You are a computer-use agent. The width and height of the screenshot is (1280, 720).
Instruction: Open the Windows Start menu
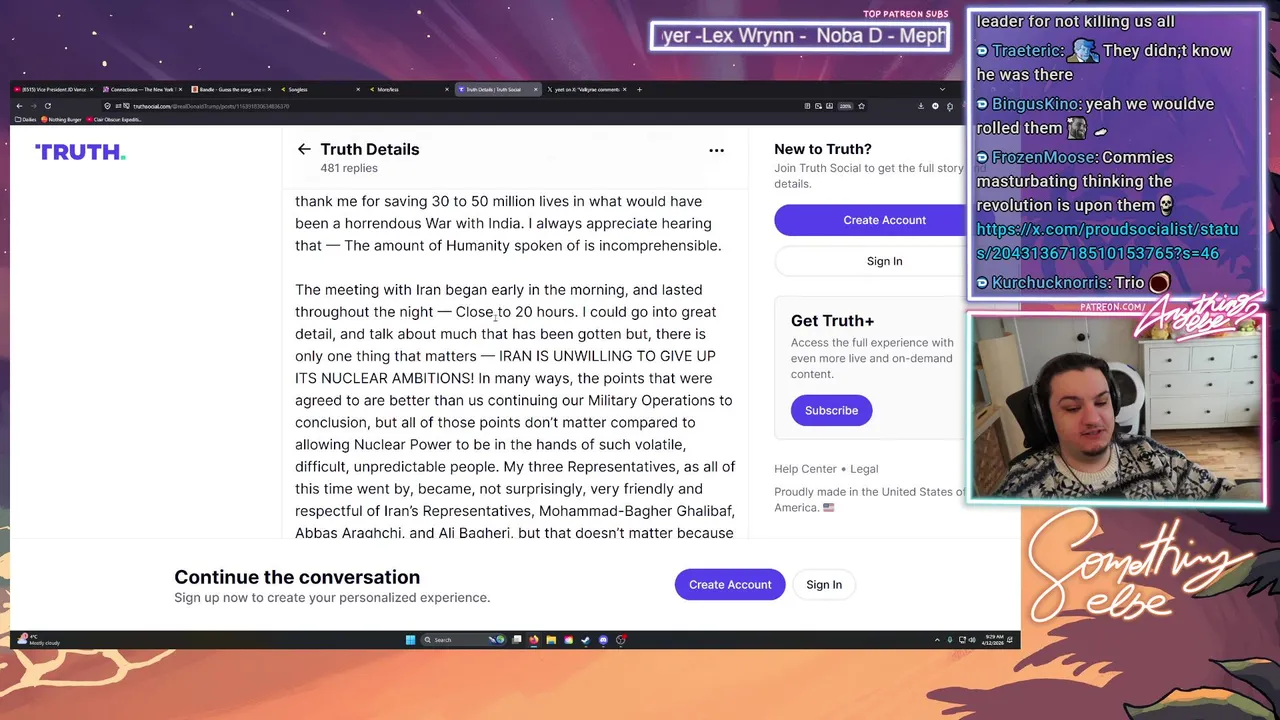(410, 640)
